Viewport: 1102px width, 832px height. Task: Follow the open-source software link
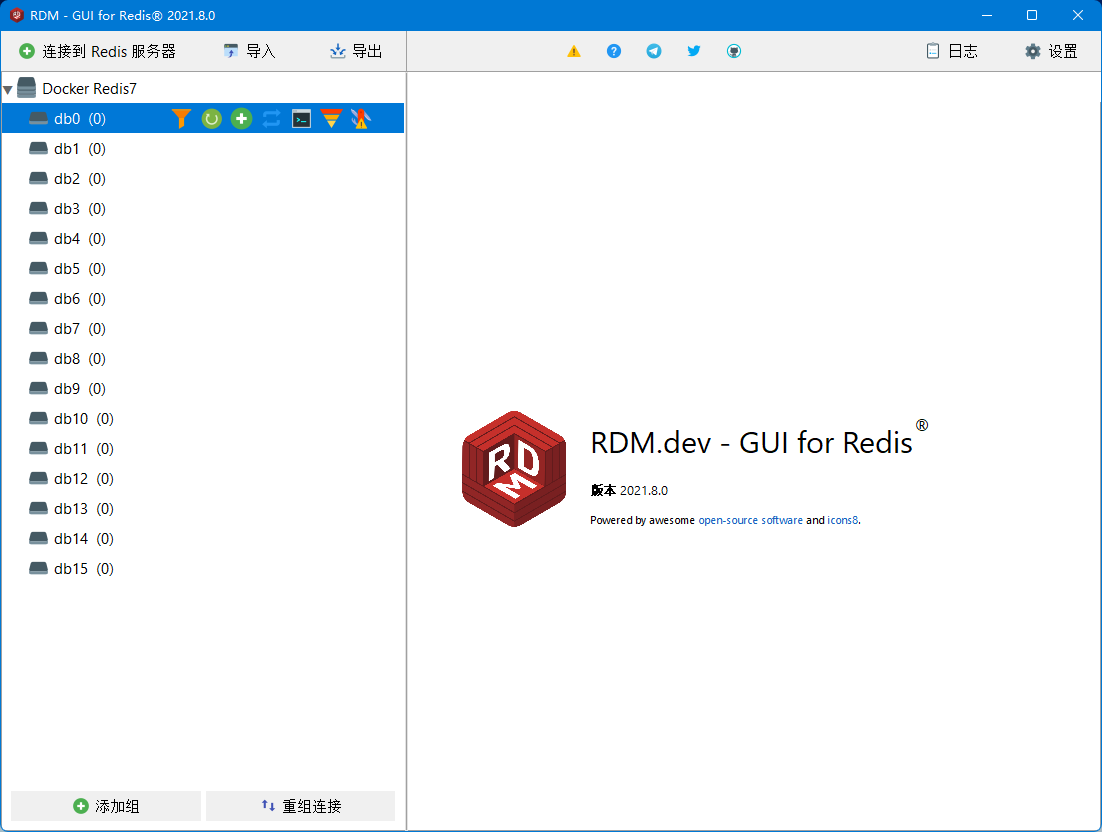(750, 520)
